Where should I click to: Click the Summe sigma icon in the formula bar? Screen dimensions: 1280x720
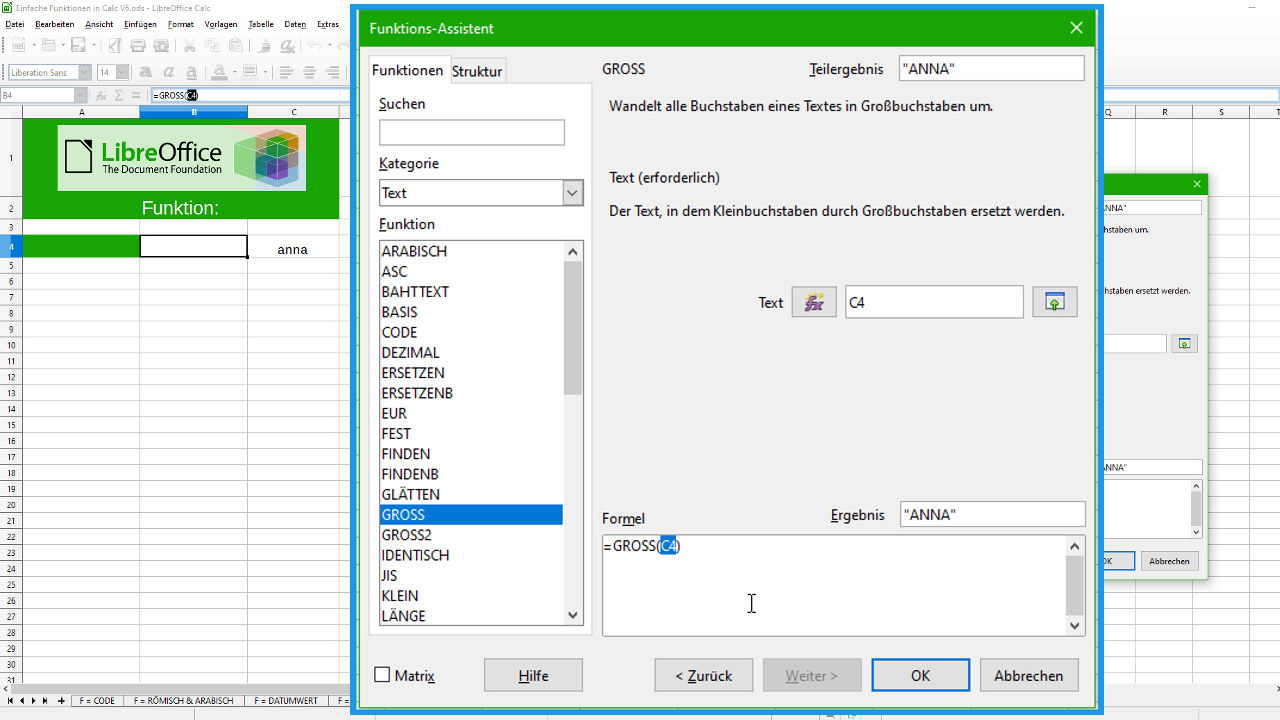[118, 95]
